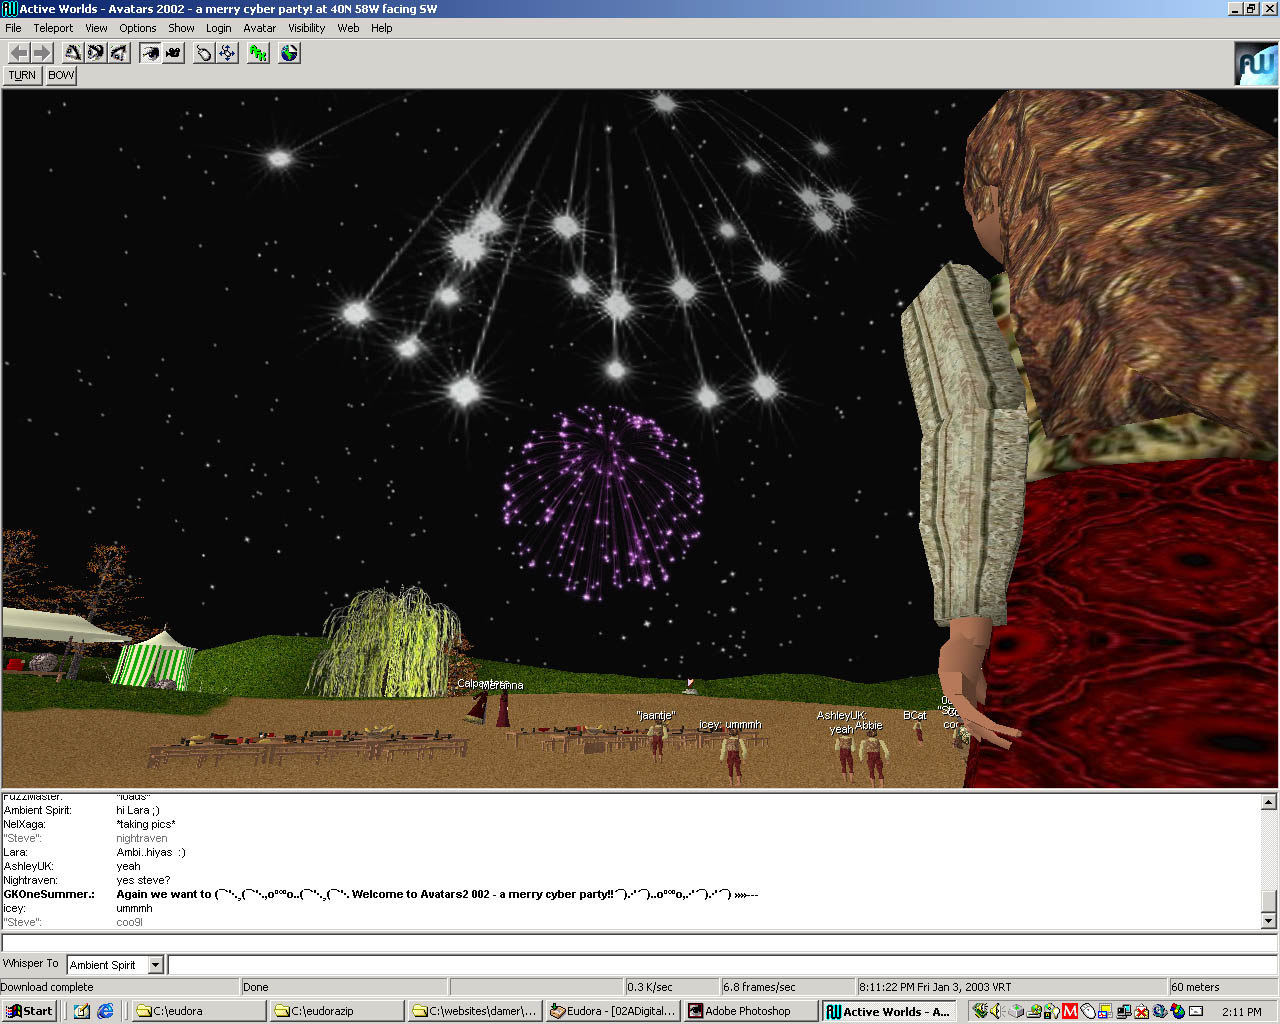Open the Visibility menu
The width and height of the screenshot is (1280, 1024).
(x=306, y=28)
